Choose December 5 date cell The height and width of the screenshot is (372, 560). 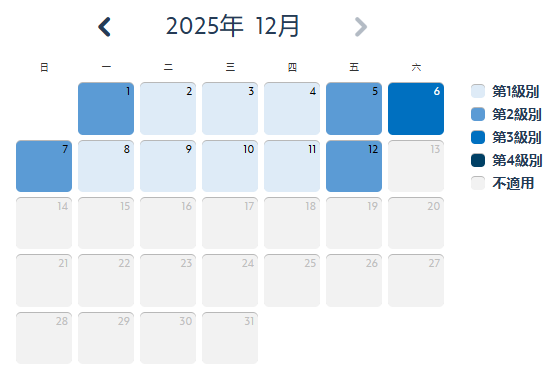click(x=354, y=109)
